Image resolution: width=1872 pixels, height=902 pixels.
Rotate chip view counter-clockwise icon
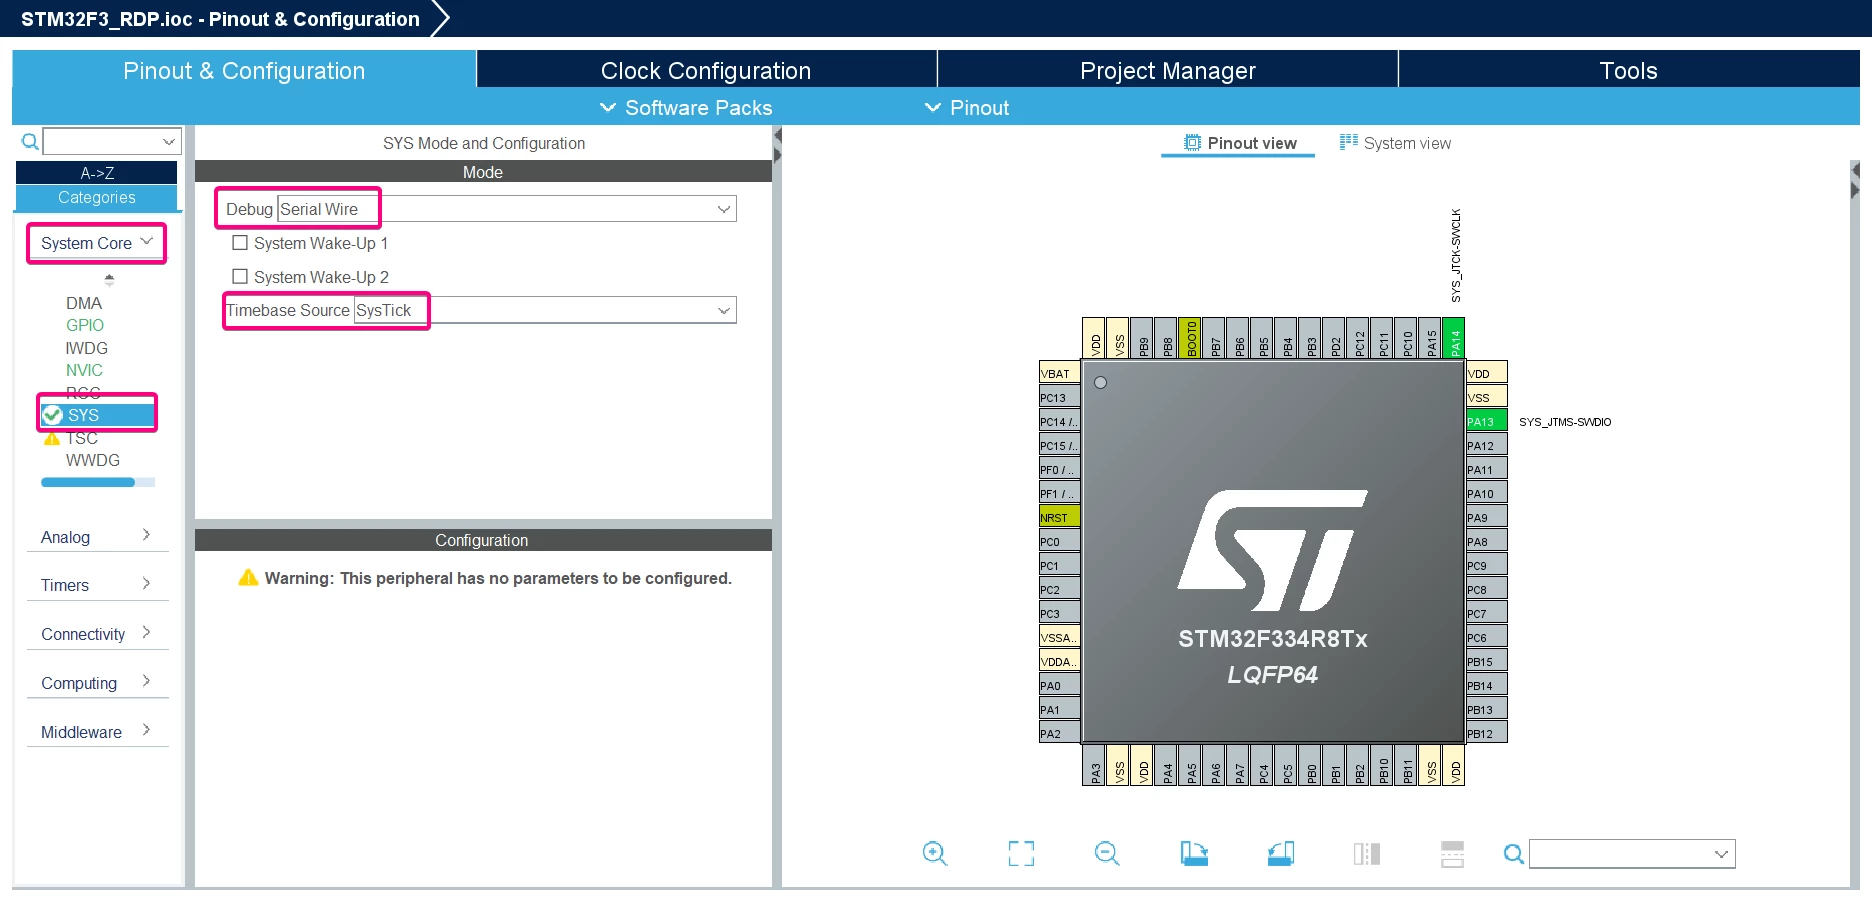click(x=1281, y=853)
